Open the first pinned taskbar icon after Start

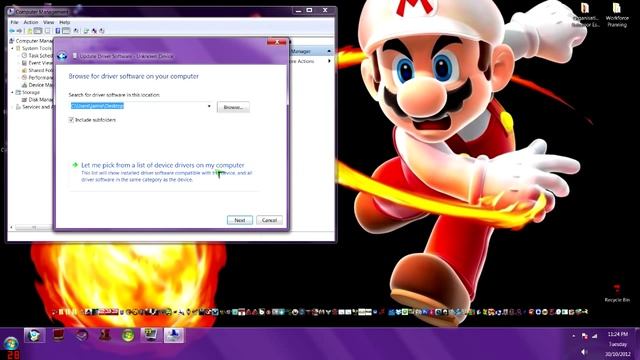pyautogui.click(x=34, y=336)
